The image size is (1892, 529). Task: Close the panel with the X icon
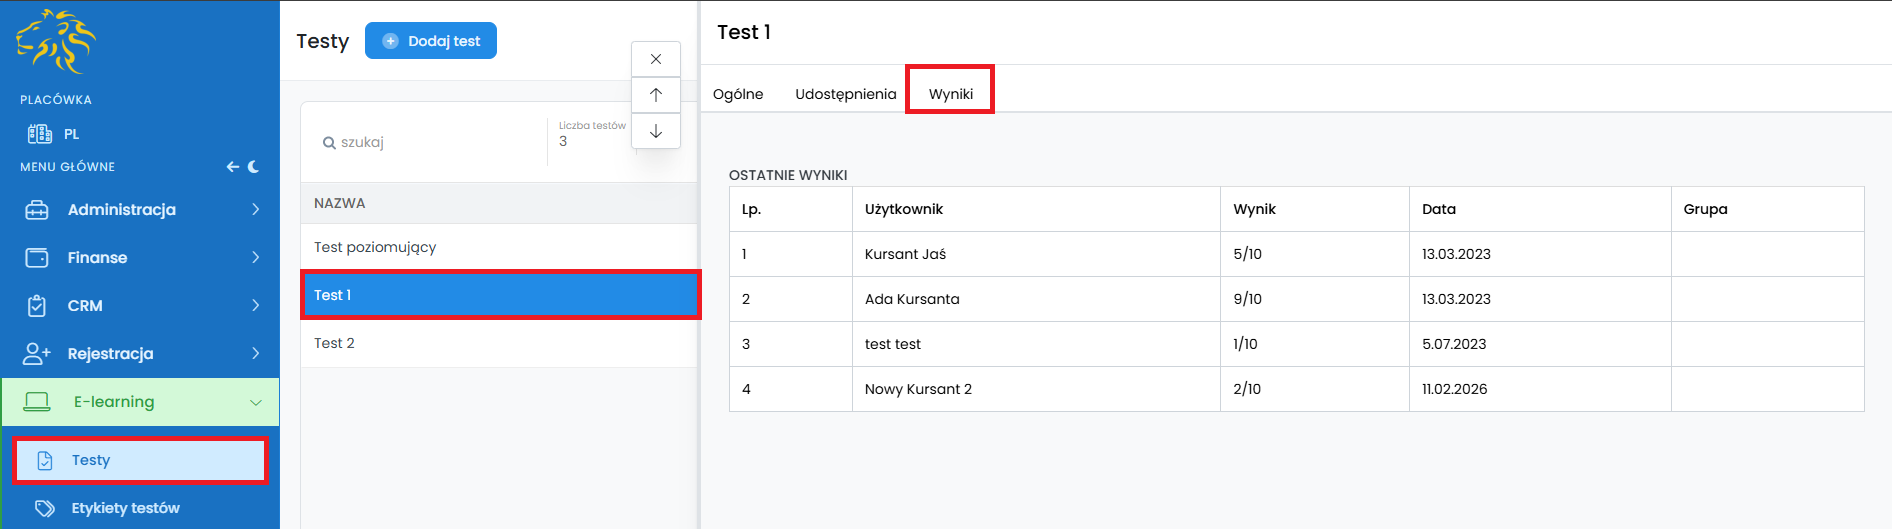656,59
